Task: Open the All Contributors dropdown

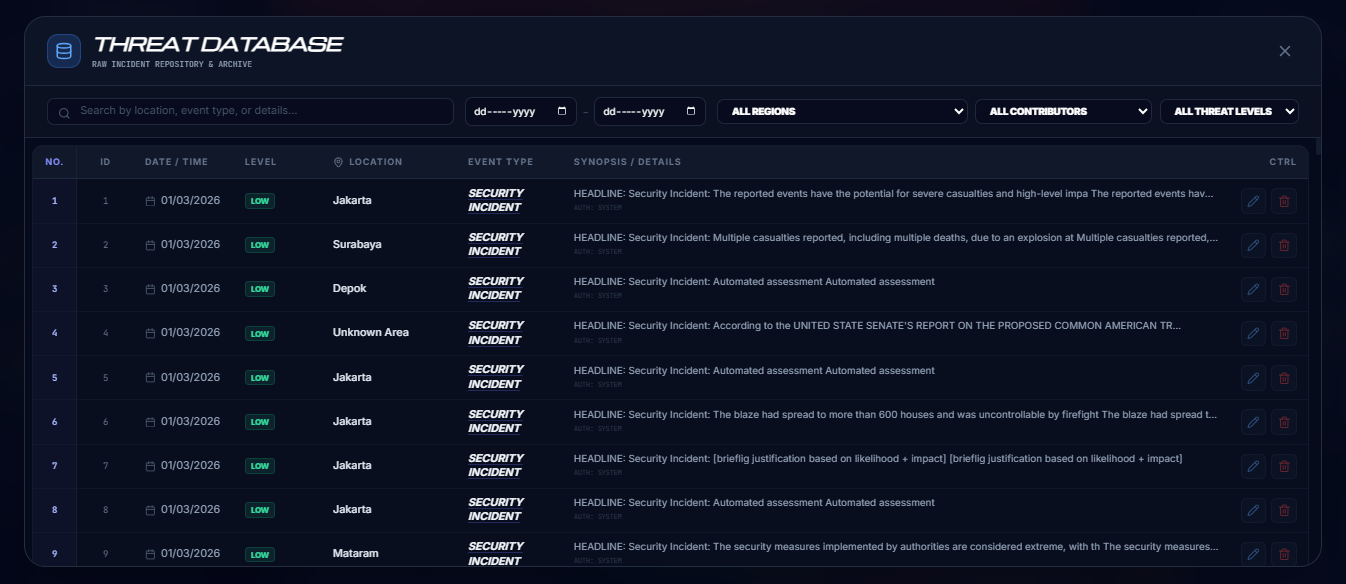Action: point(1063,111)
